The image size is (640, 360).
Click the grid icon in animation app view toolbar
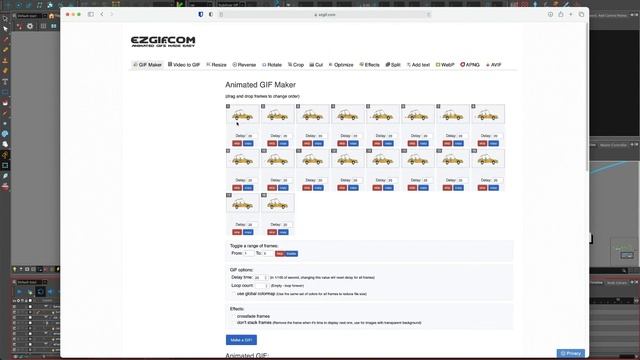[x=43, y=26]
